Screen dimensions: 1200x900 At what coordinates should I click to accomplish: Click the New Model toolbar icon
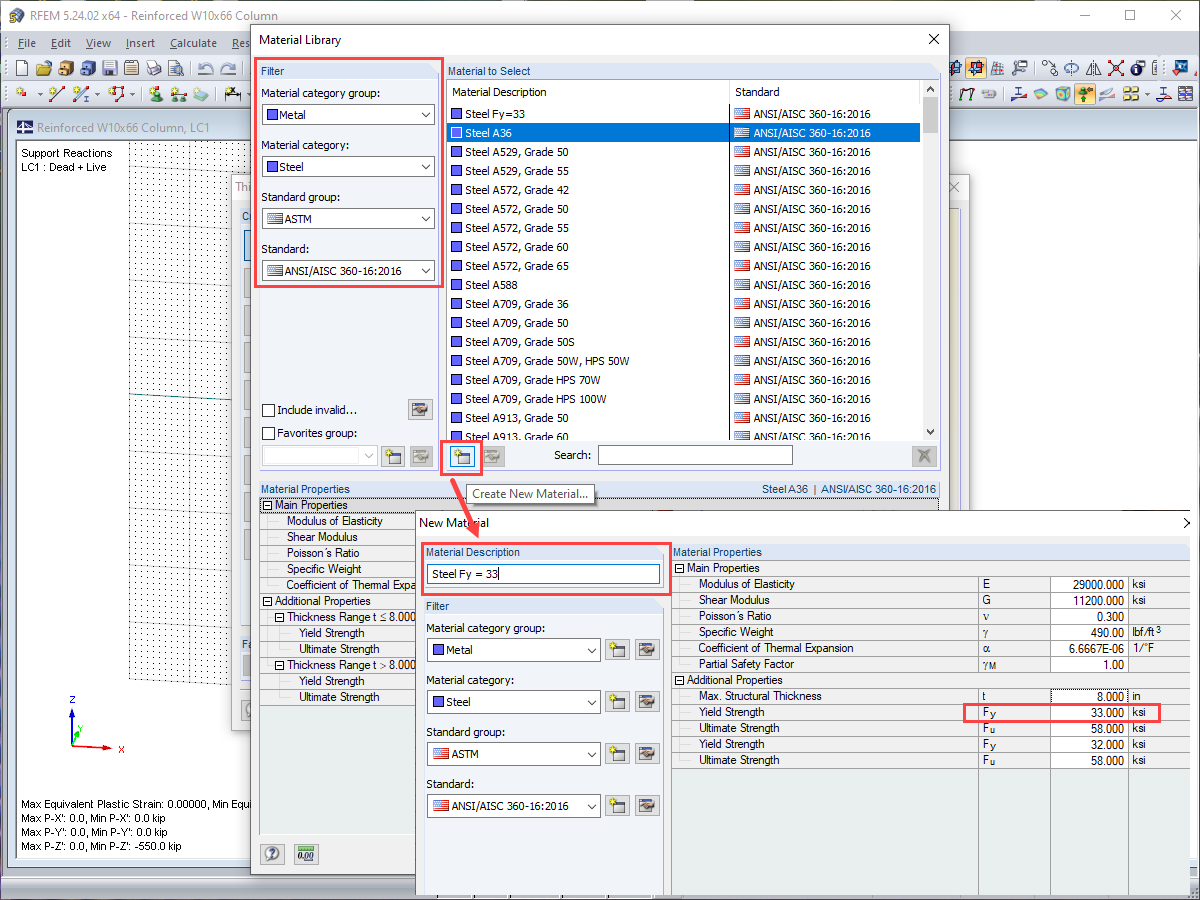(22, 68)
